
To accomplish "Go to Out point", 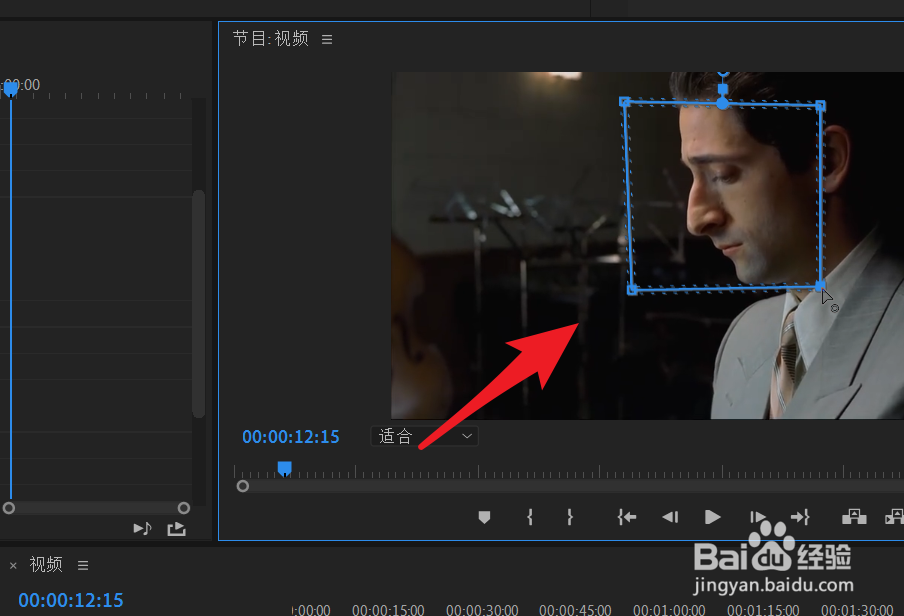I will (800, 517).
